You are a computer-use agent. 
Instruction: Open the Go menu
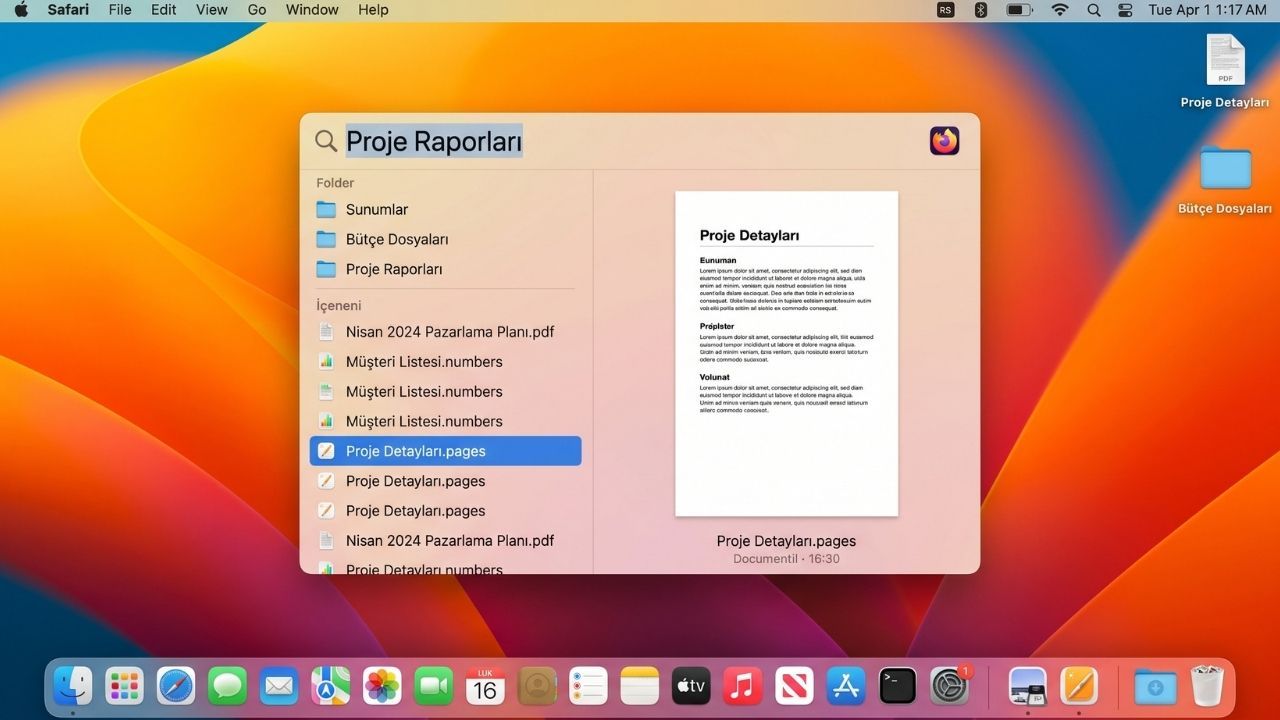[257, 10]
